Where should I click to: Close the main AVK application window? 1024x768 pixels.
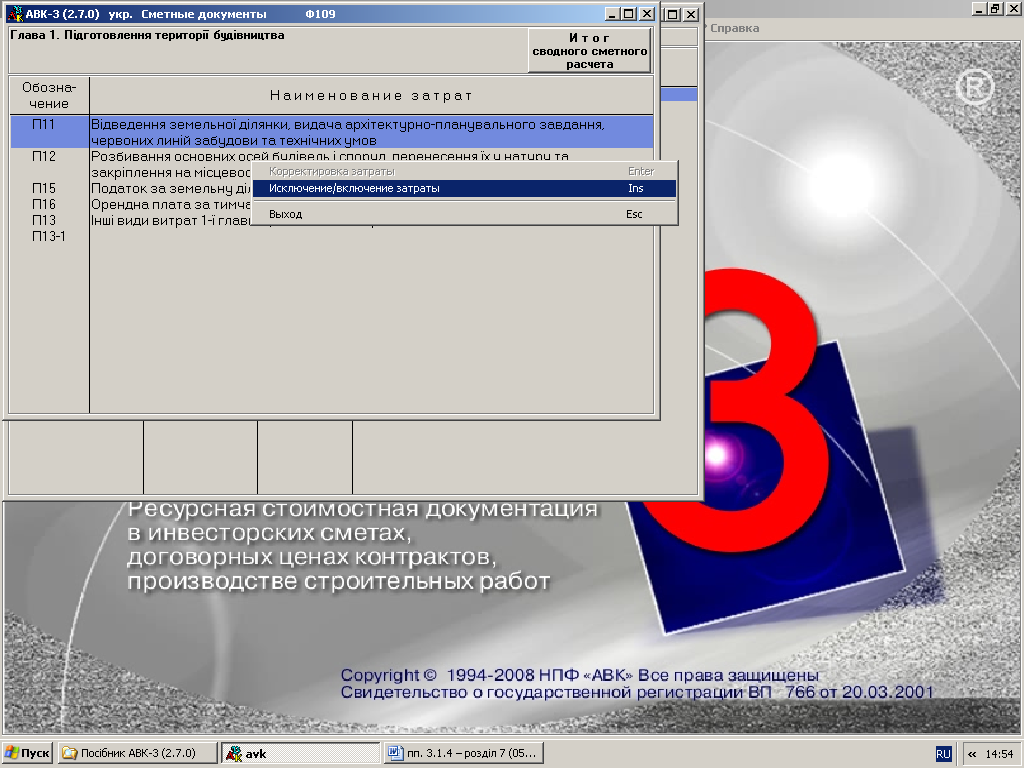coord(1013,8)
